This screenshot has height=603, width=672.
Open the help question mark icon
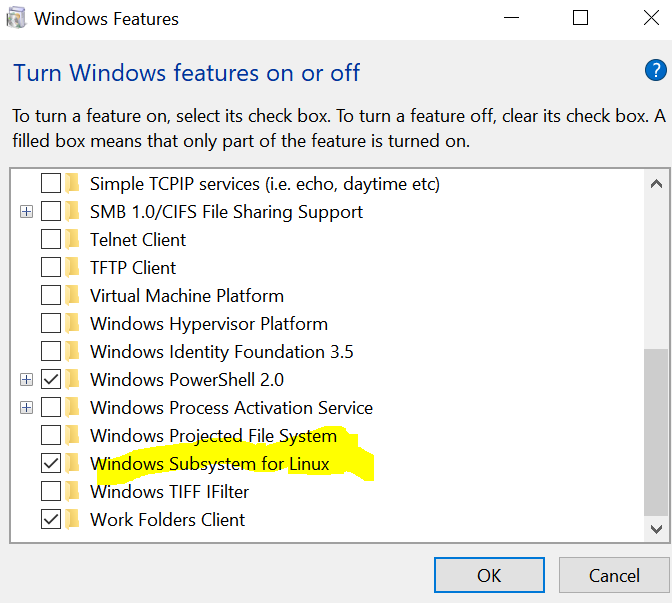pyautogui.click(x=655, y=70)
